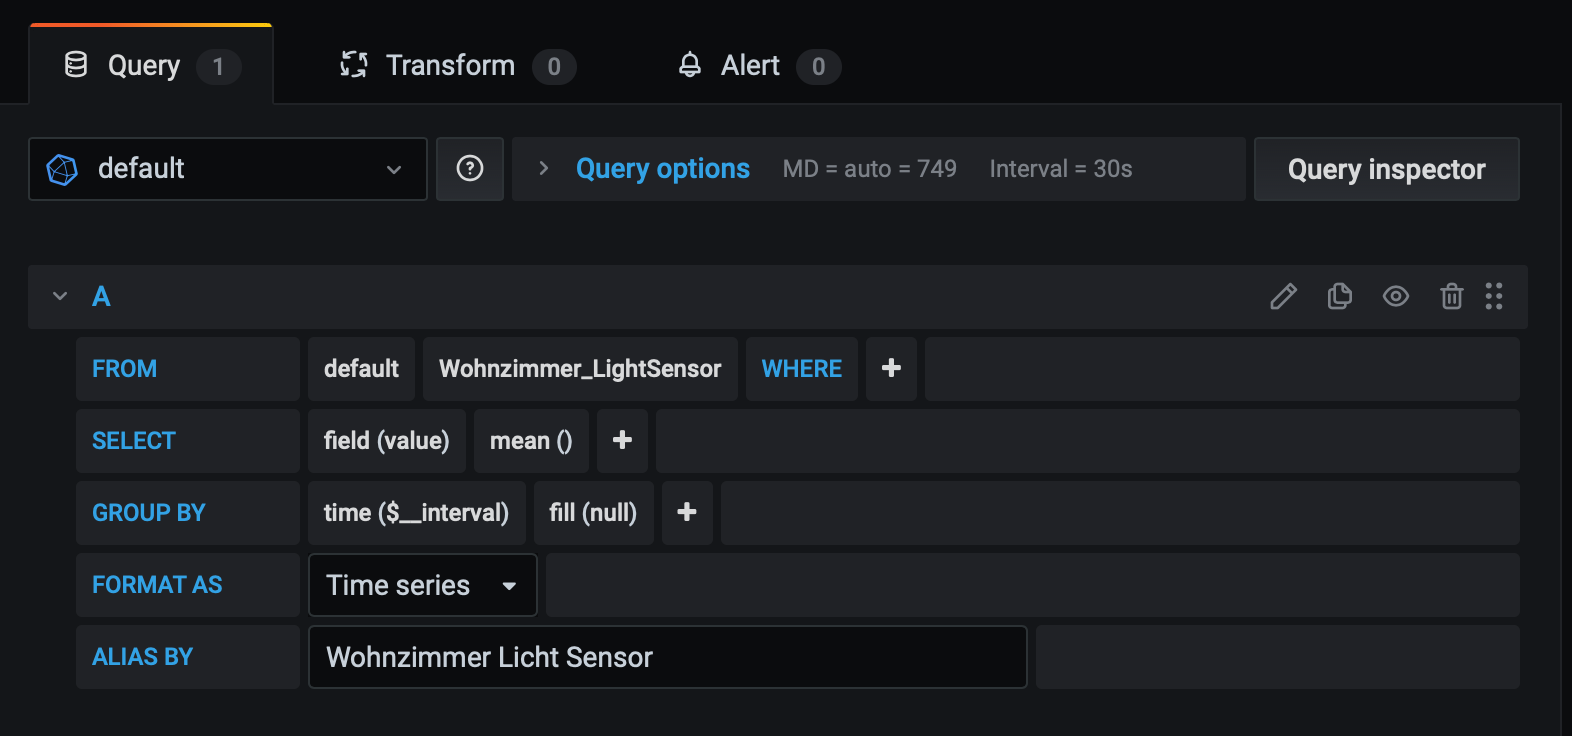Collapse query A with the chevron

[x=60, y=296]
